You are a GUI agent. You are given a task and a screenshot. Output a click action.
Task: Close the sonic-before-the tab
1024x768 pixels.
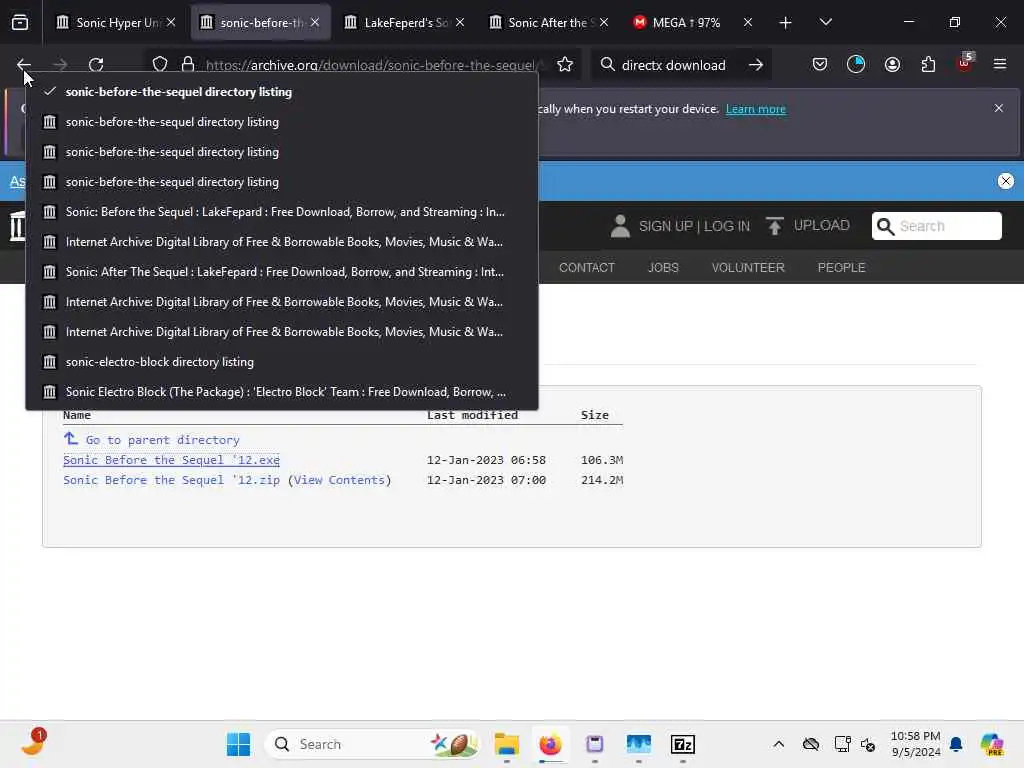pyautogui.click(x=315, y=22)
